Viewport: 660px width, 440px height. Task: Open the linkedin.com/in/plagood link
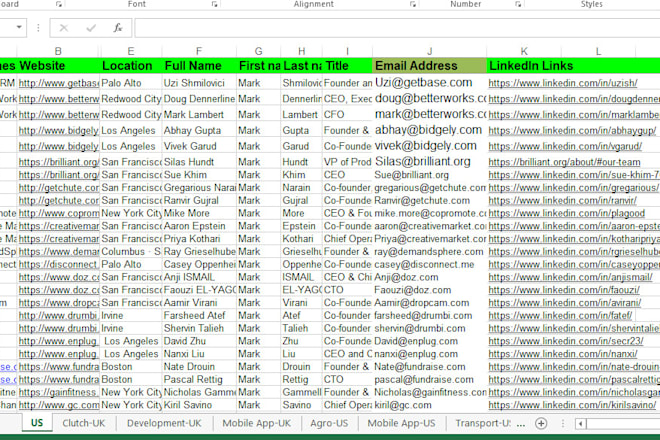coord(567,213)
